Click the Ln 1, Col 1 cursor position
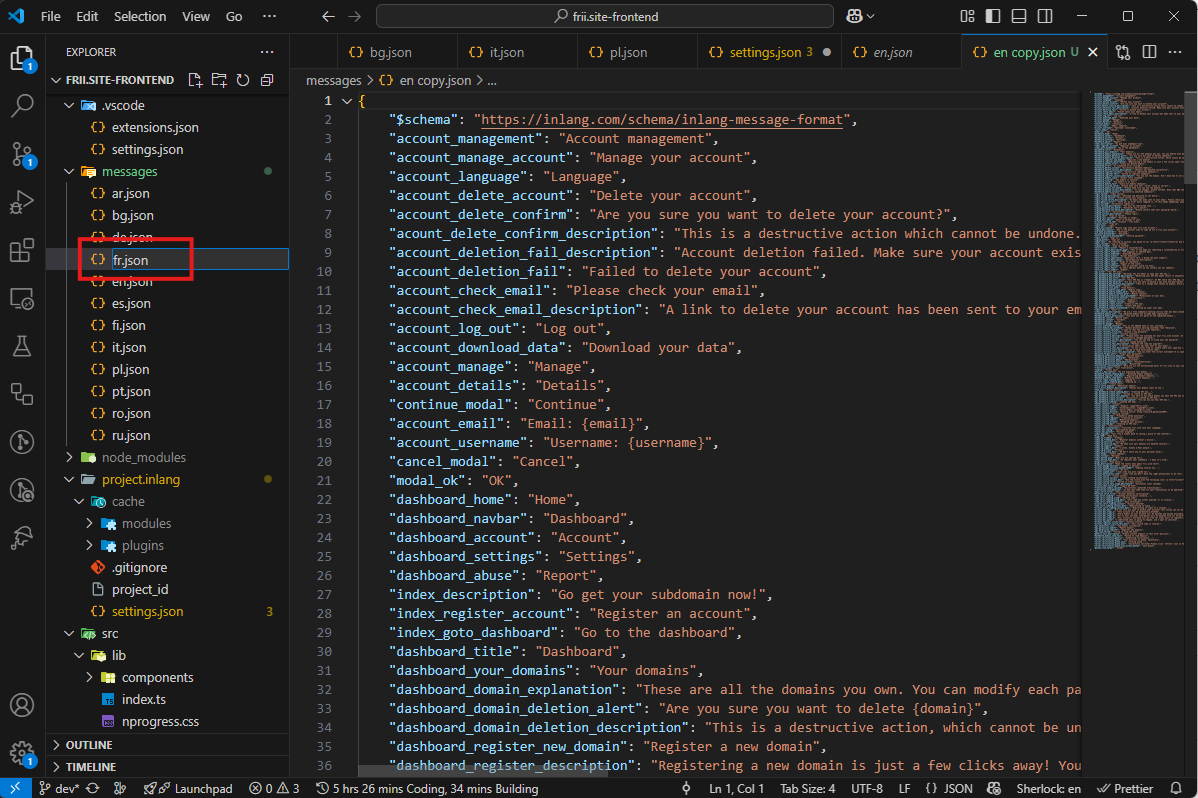 coord(737,788)
